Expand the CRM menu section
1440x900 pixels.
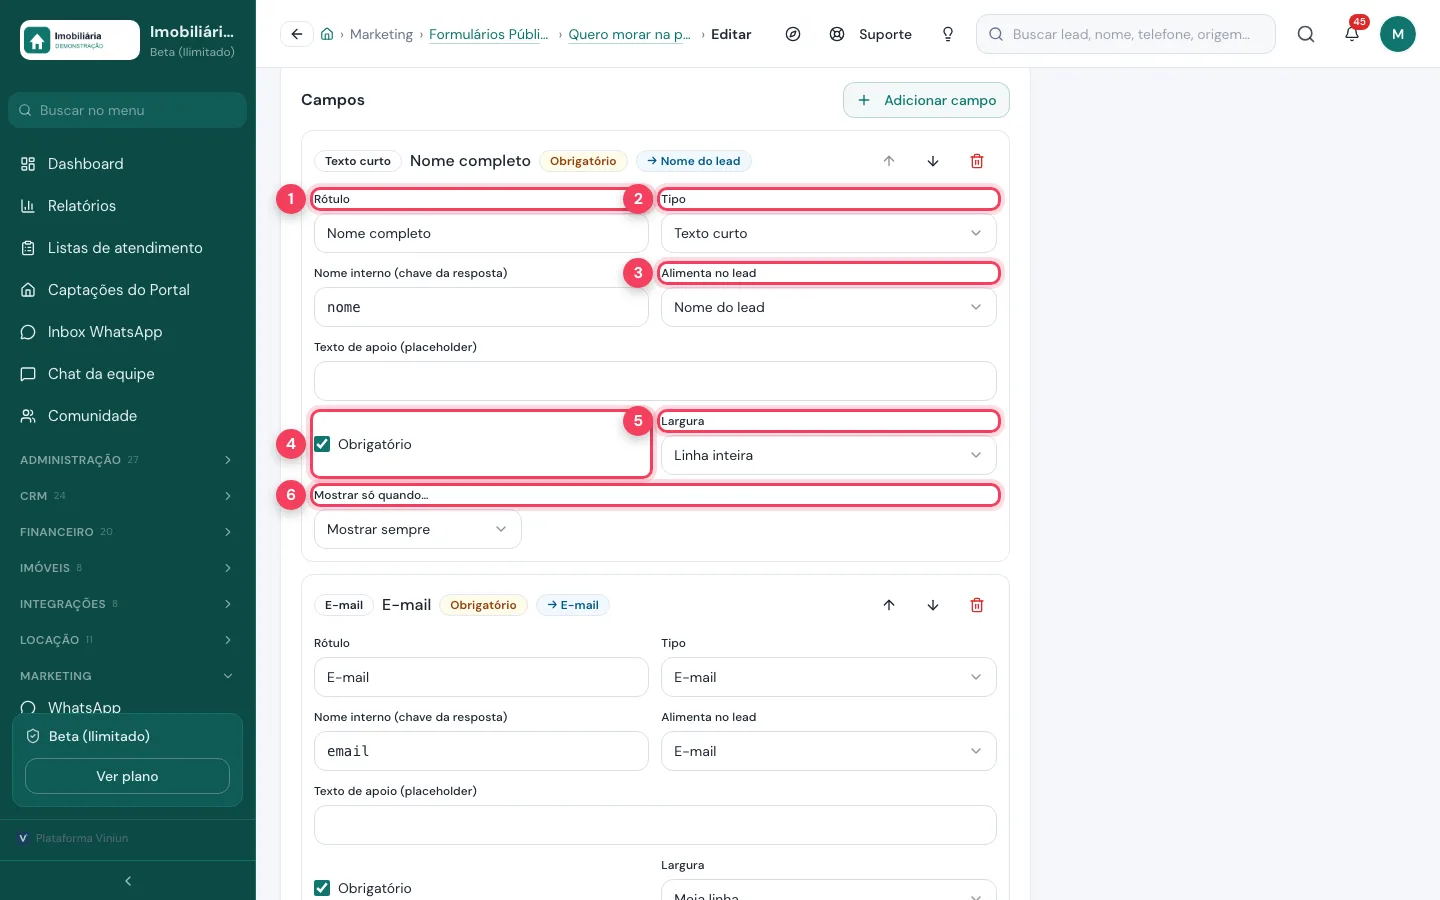point(128,496)
